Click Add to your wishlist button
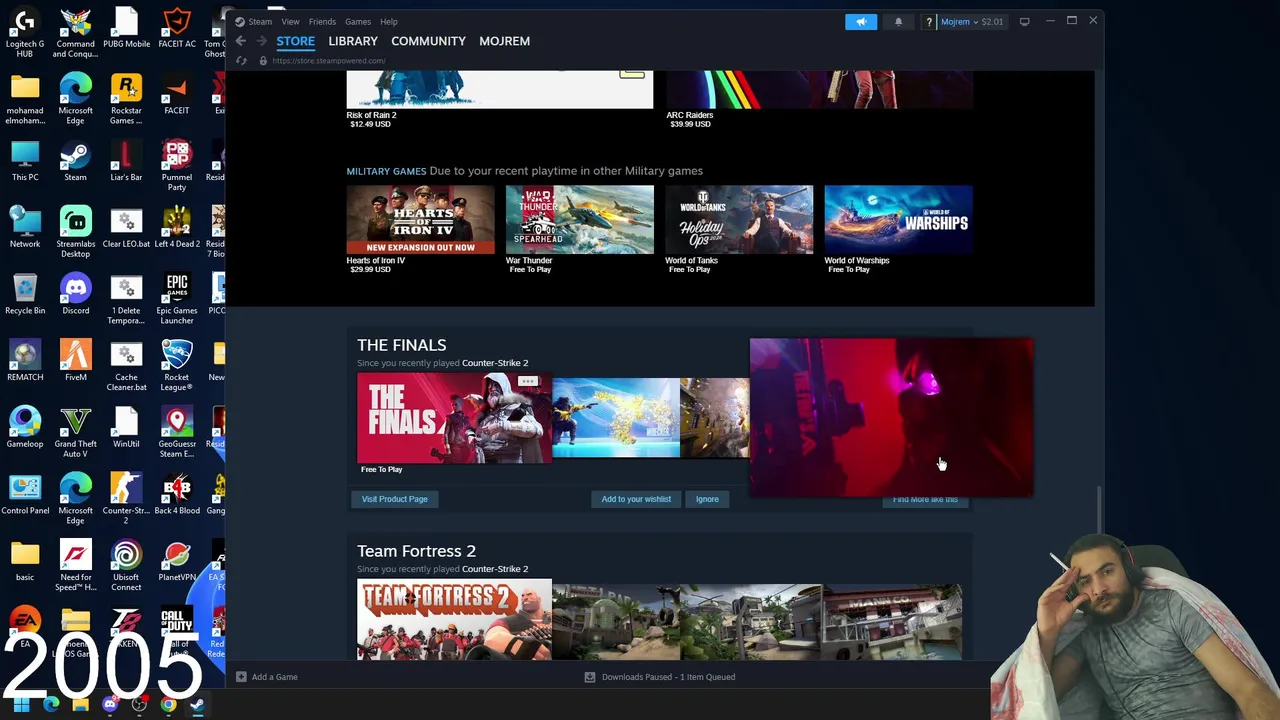The height and width of the screenshot is (720, 1280). point(636,499)
